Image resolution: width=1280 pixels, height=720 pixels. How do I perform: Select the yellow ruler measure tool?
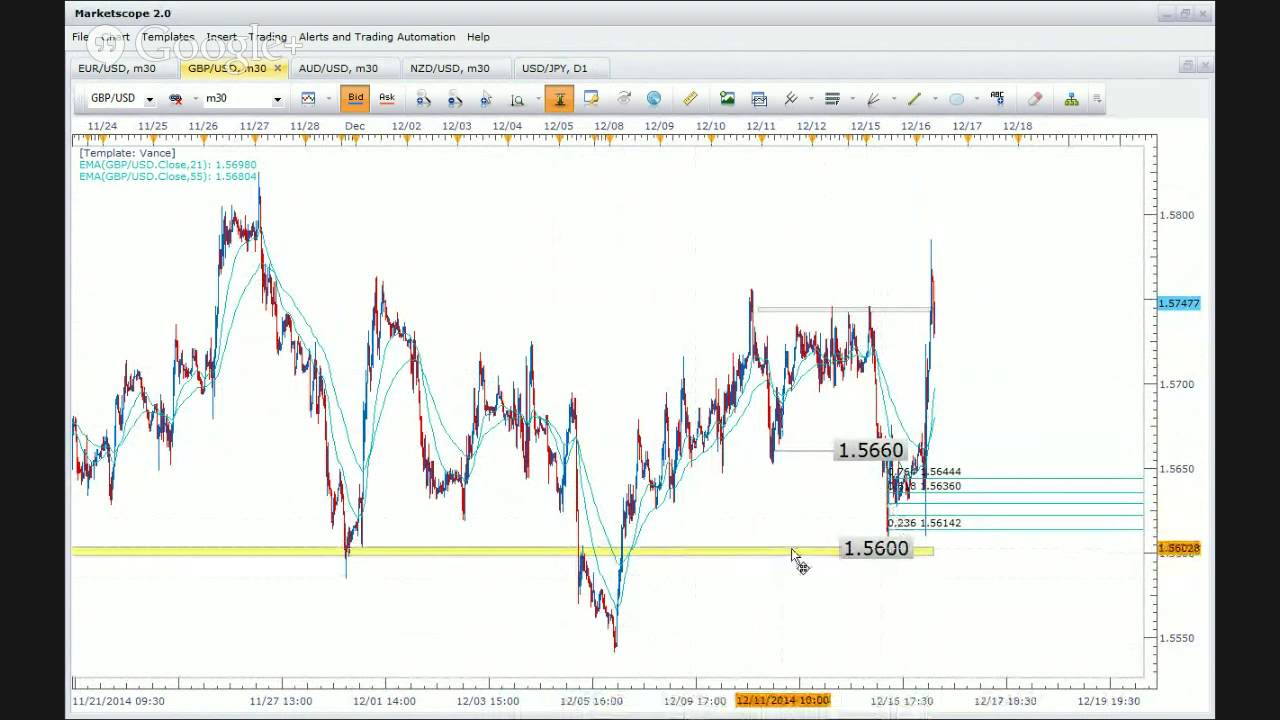tap(690, 98)
